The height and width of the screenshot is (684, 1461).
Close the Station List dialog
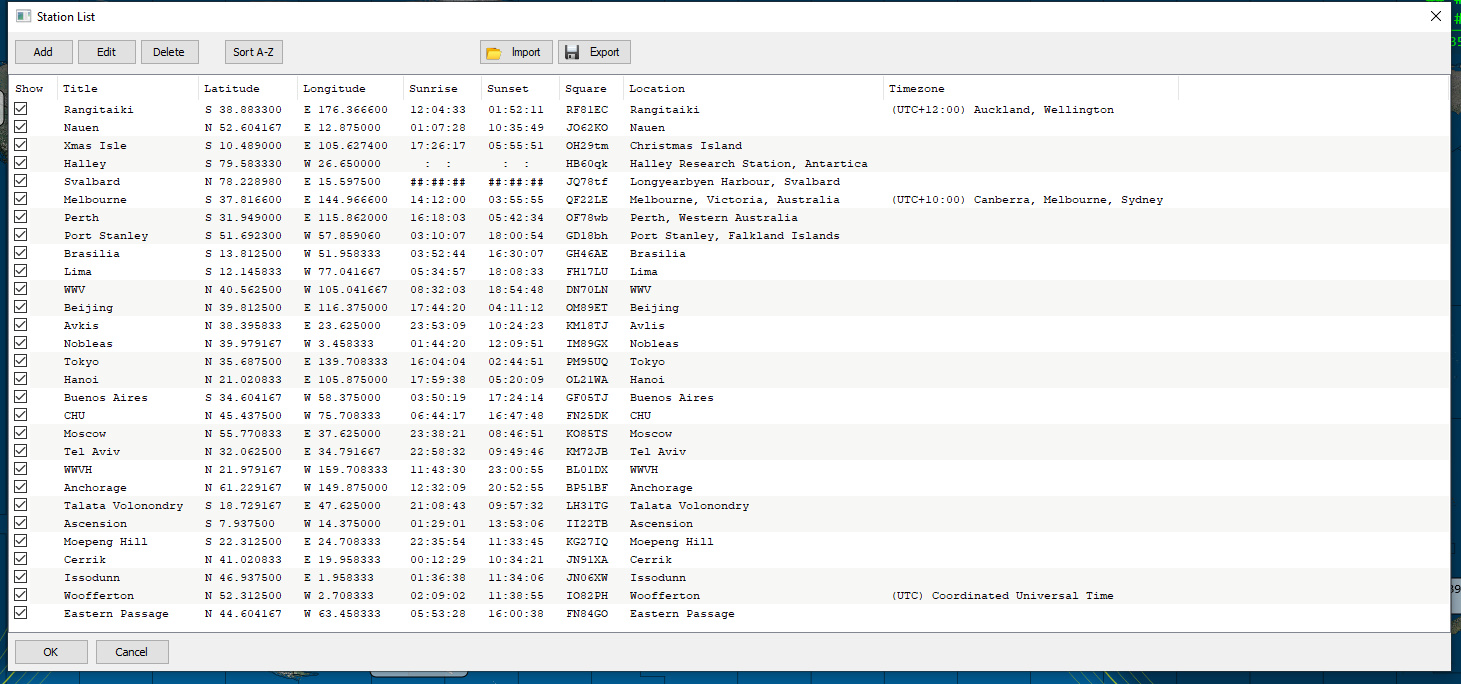[1436, 16]
